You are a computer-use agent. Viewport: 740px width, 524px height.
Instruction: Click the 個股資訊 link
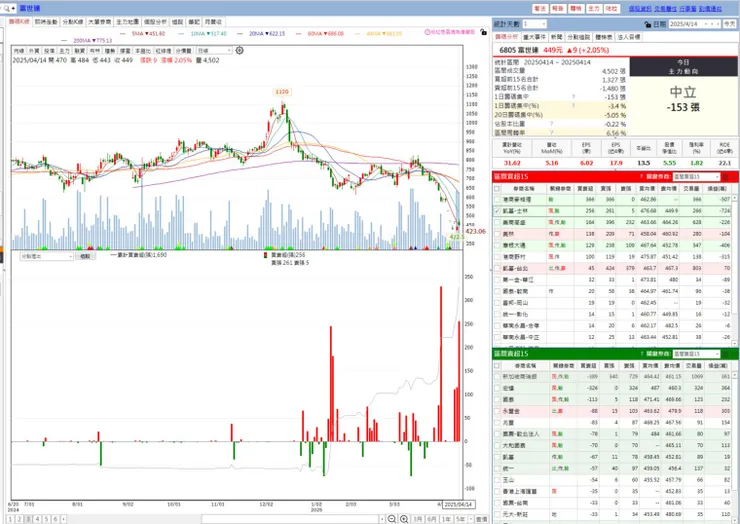point(640,8)
